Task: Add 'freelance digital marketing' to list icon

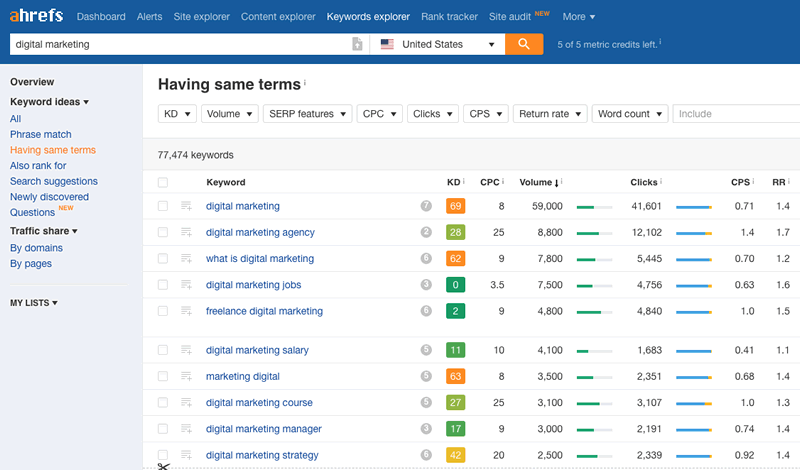Action: [x=186, y=311]
